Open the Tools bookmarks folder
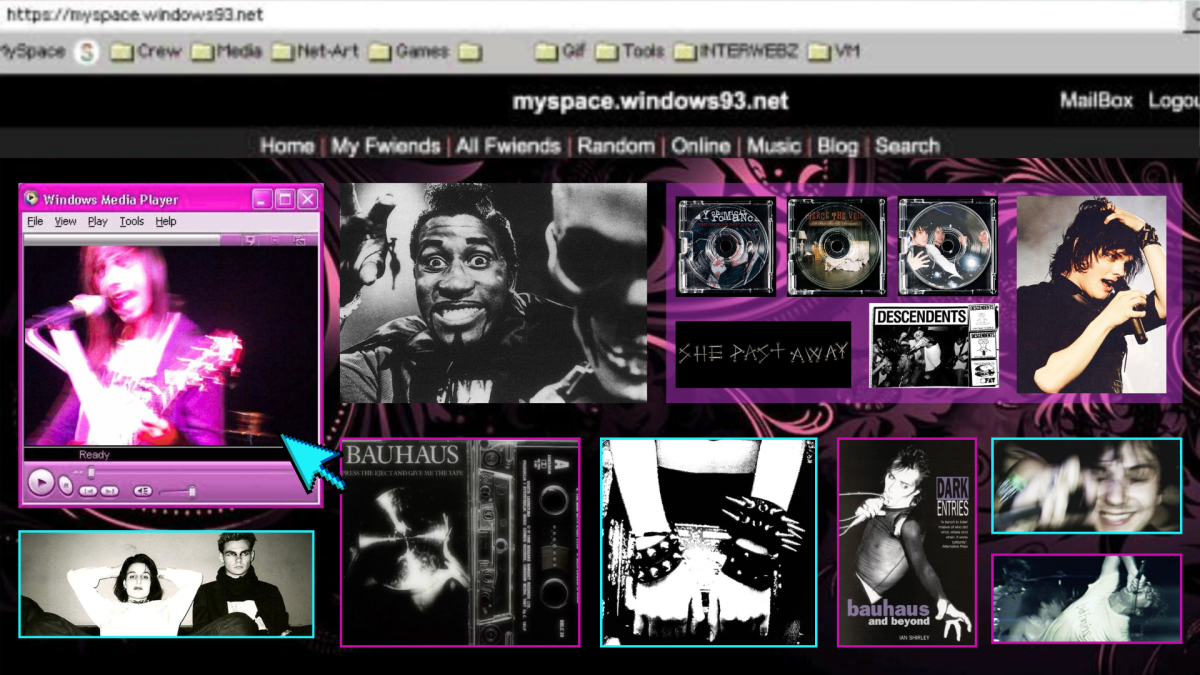The image size is (1200, 675). [x=630, y=51]
